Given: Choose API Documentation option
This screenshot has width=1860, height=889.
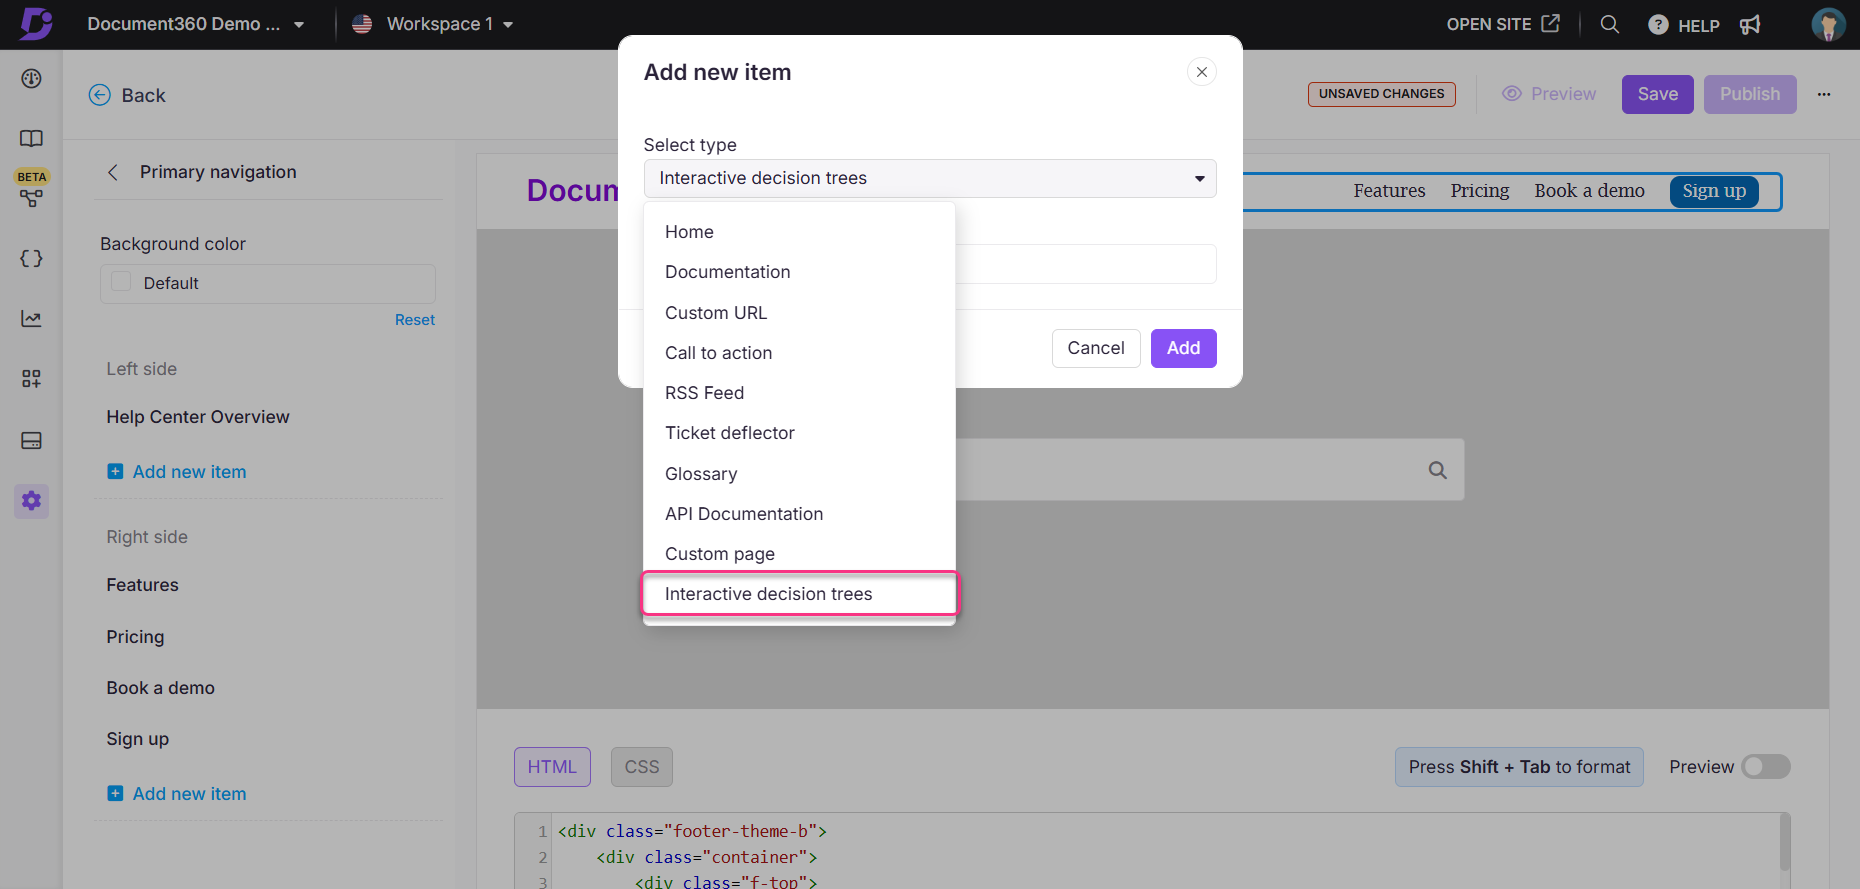Looking at the screenshot, I should (799, 514).
